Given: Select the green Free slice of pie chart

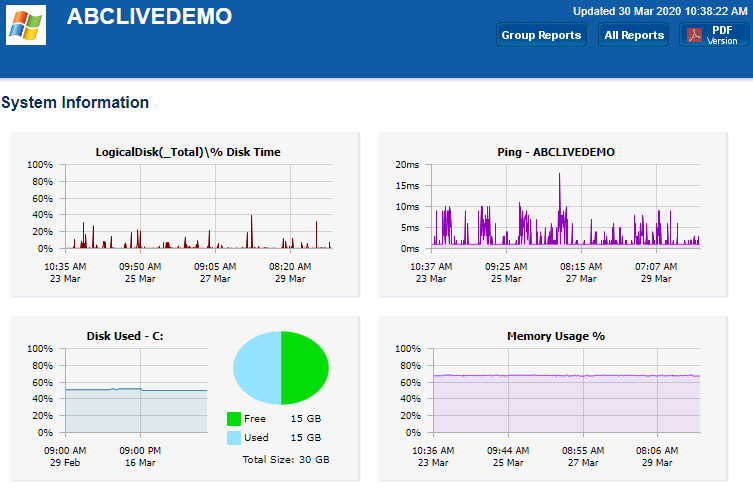Looking at the screenshot, I should click(x=305, y=368).
